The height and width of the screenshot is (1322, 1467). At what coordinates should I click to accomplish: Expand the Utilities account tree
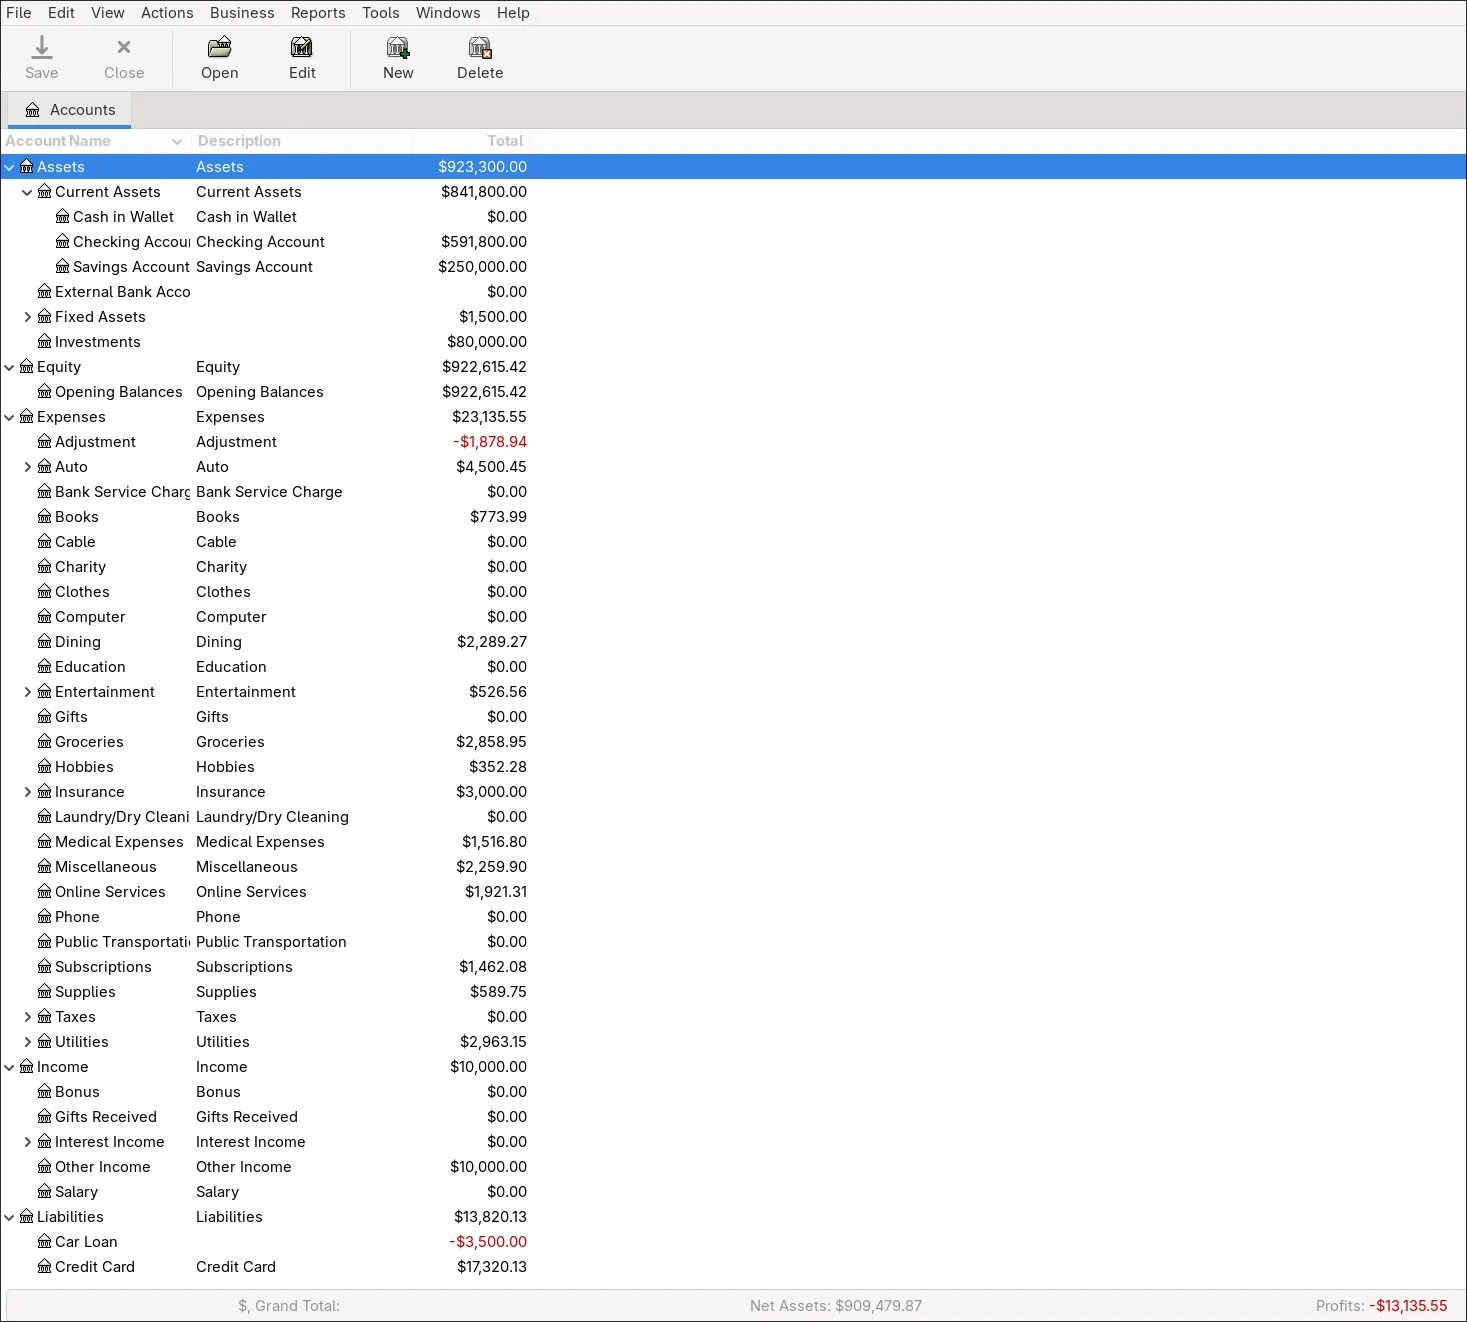coord(27,1042)
